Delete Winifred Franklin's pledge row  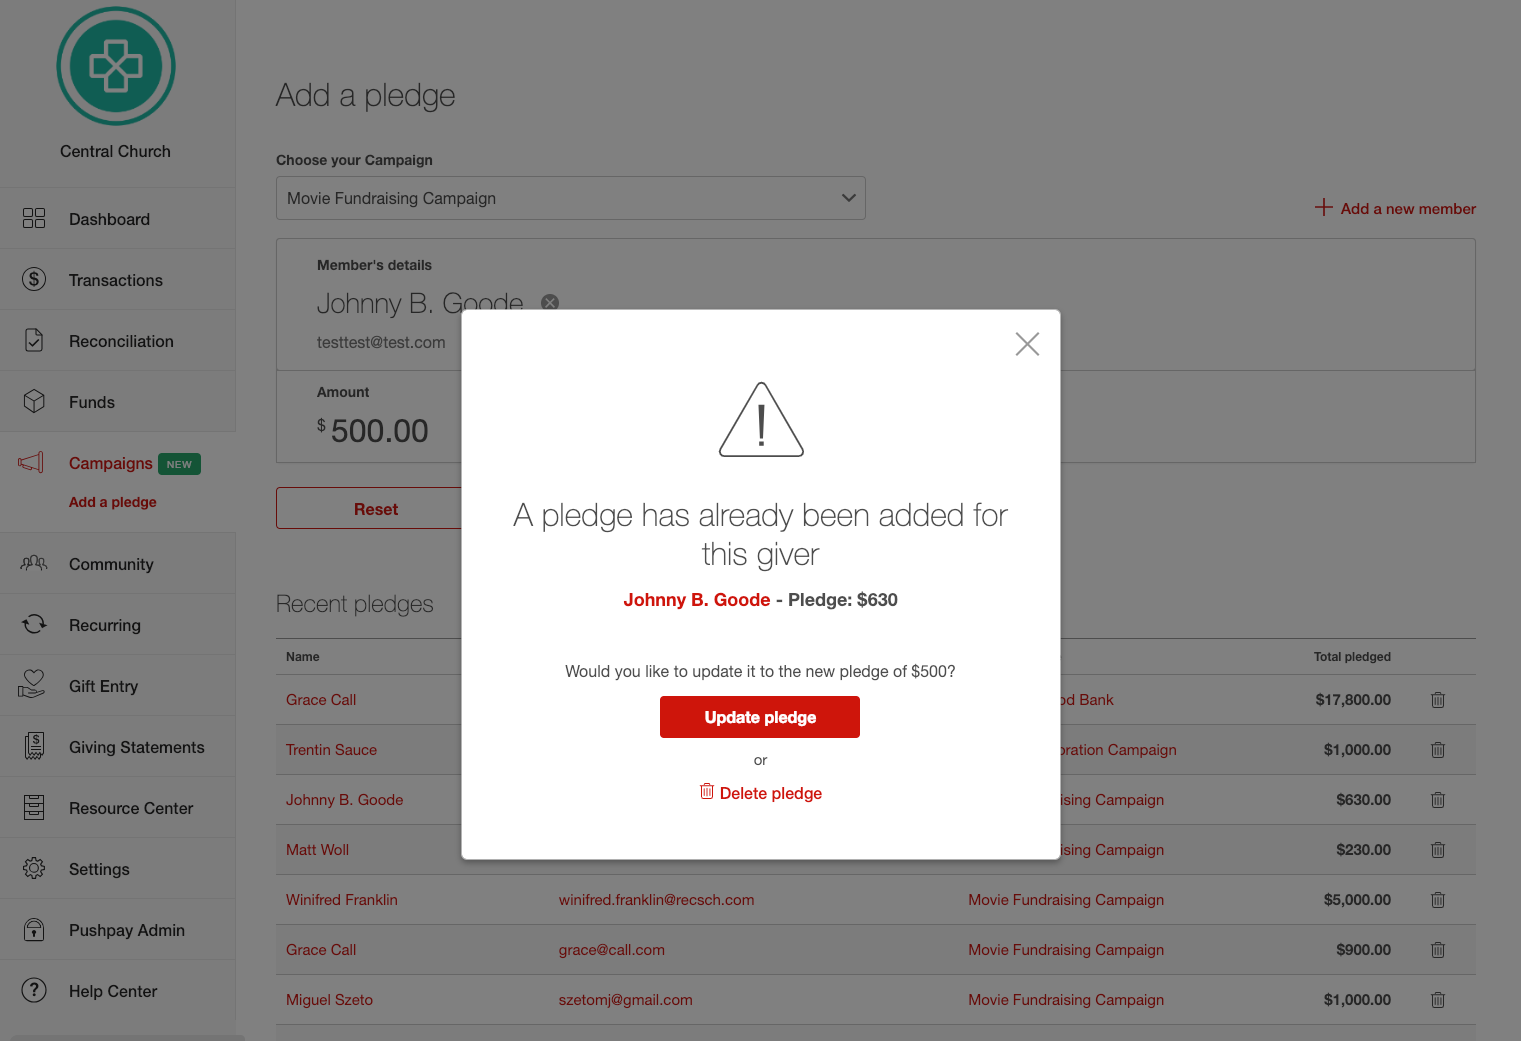click(x=1438, y=900)
